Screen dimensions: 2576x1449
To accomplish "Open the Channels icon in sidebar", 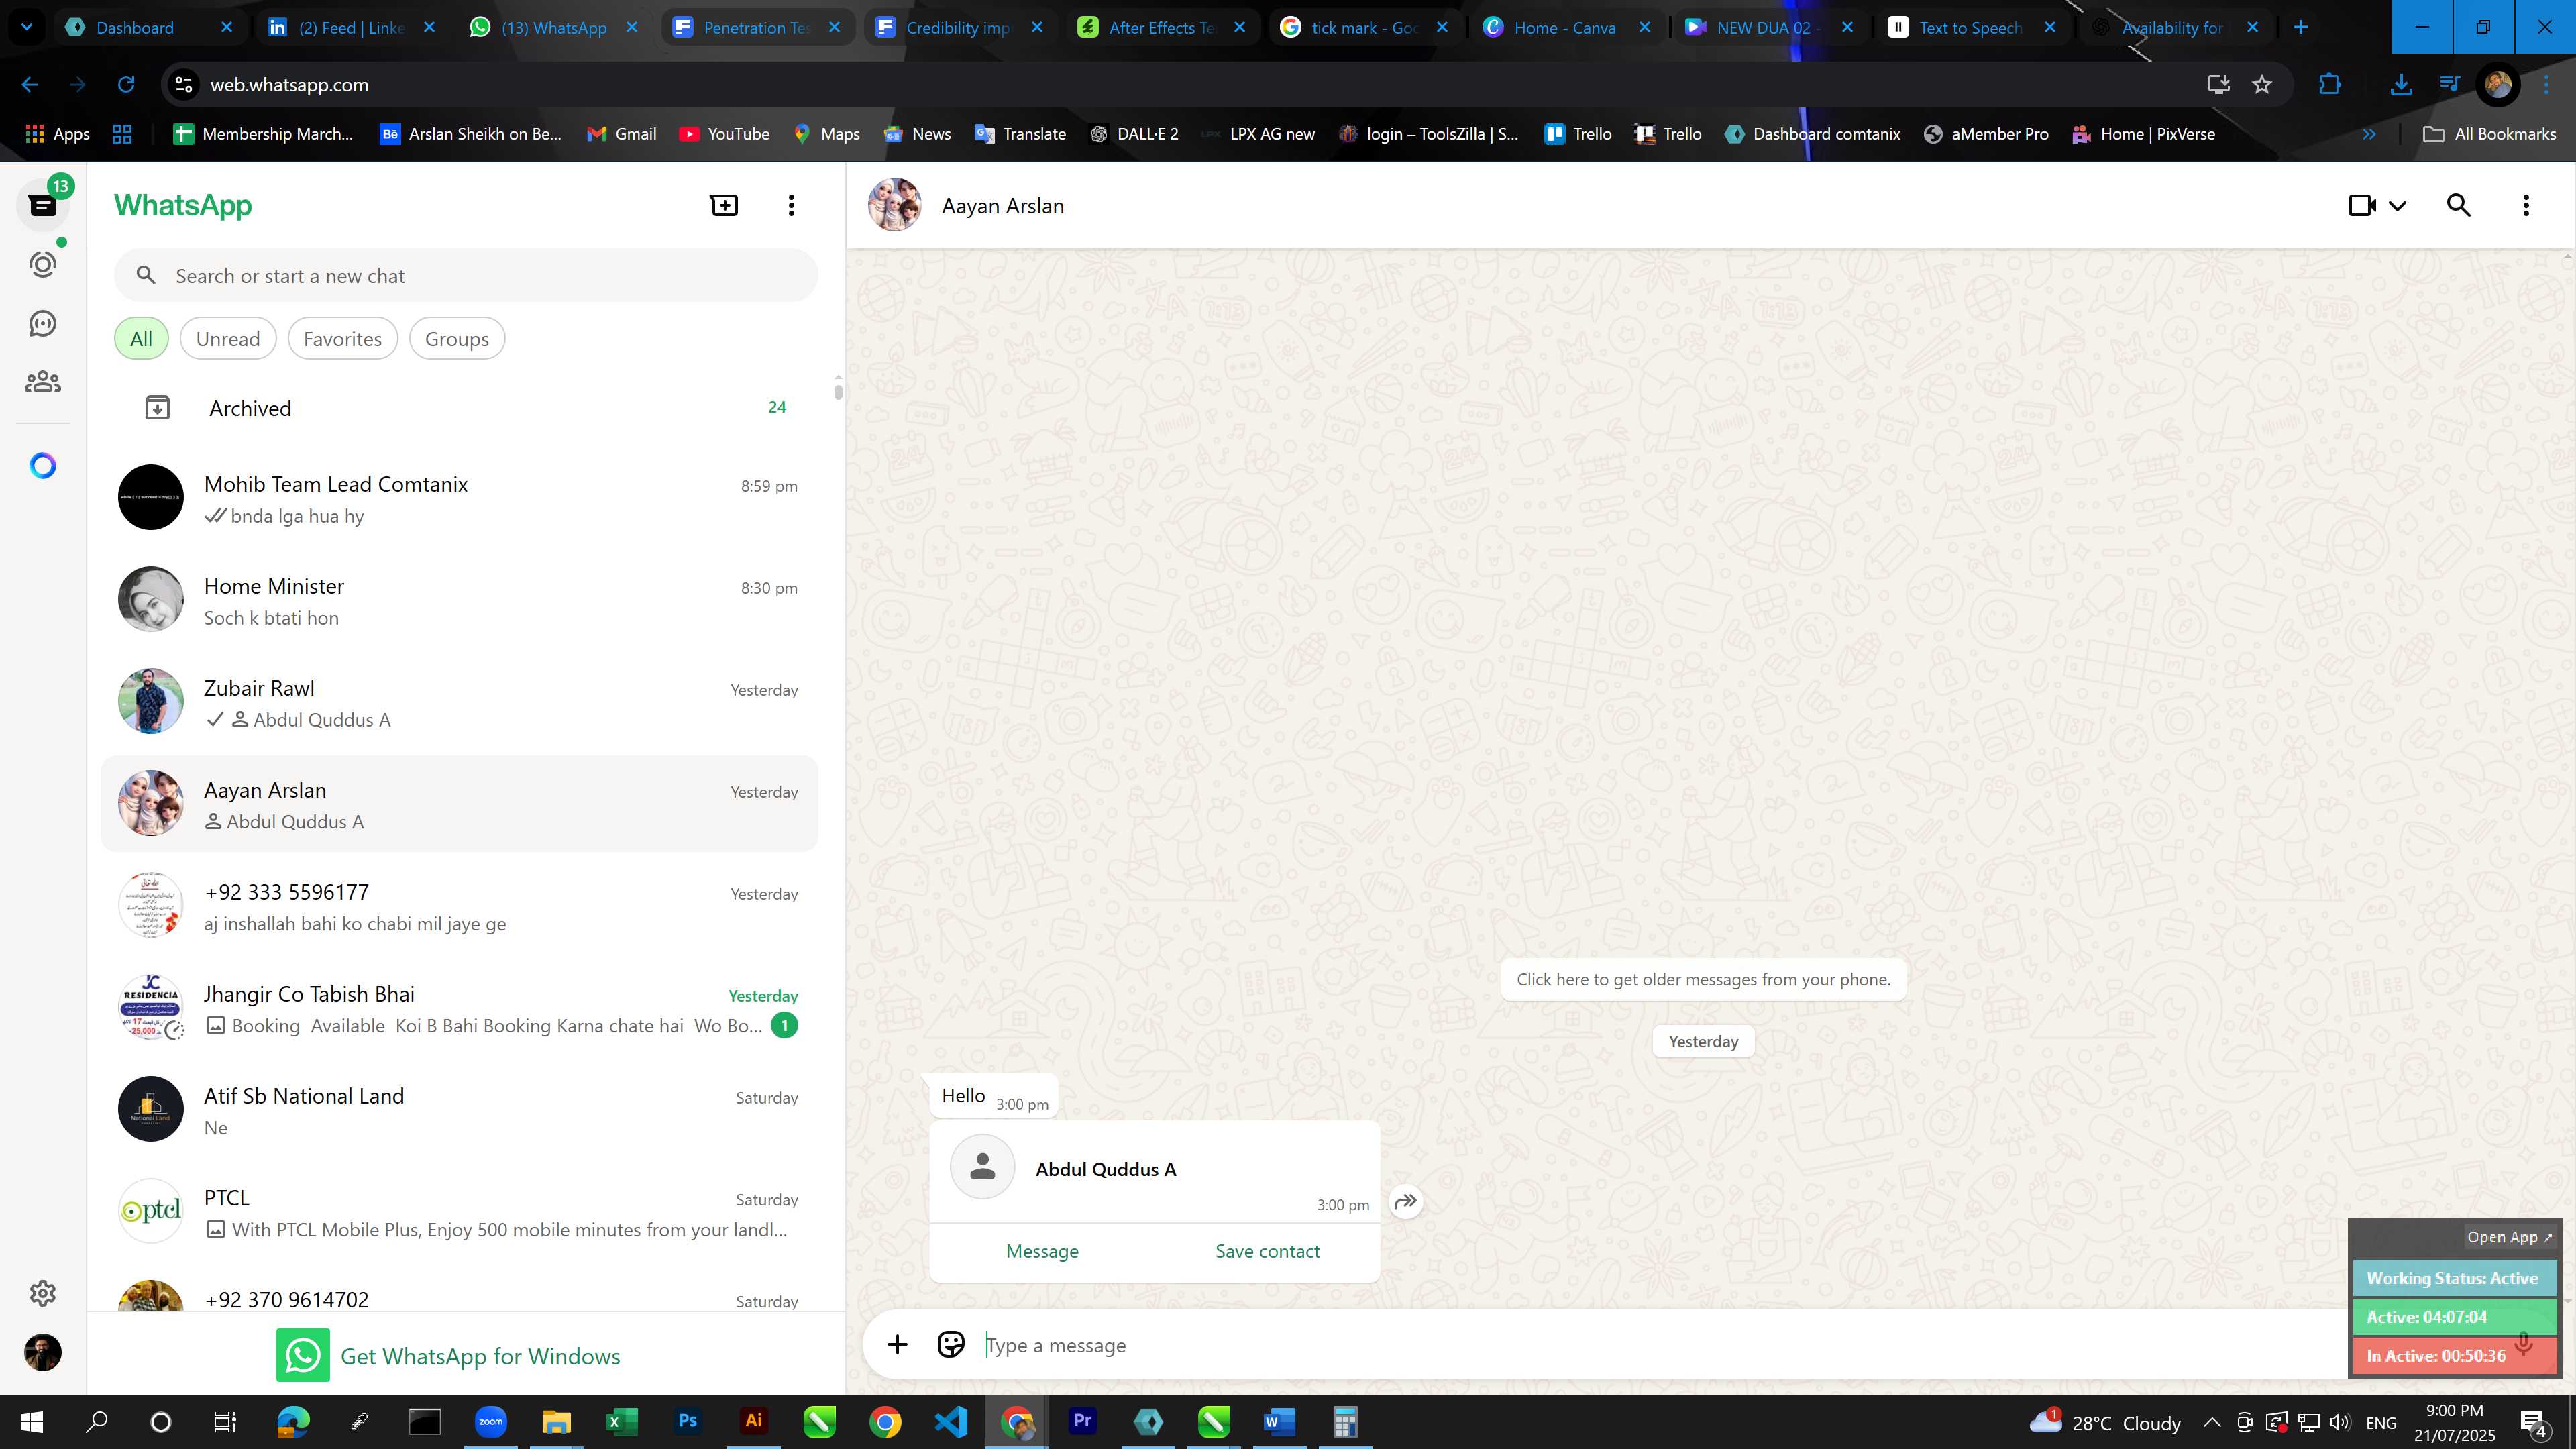I will [x=43, y=323].
